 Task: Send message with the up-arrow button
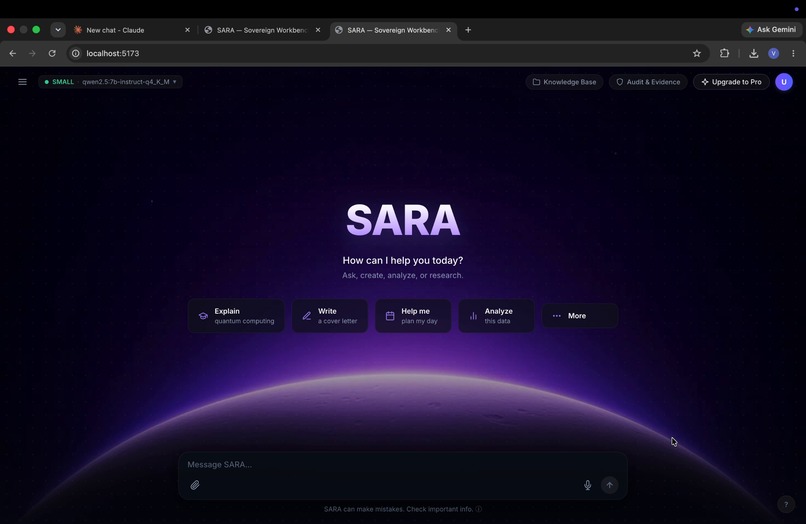tap(610, 485)
